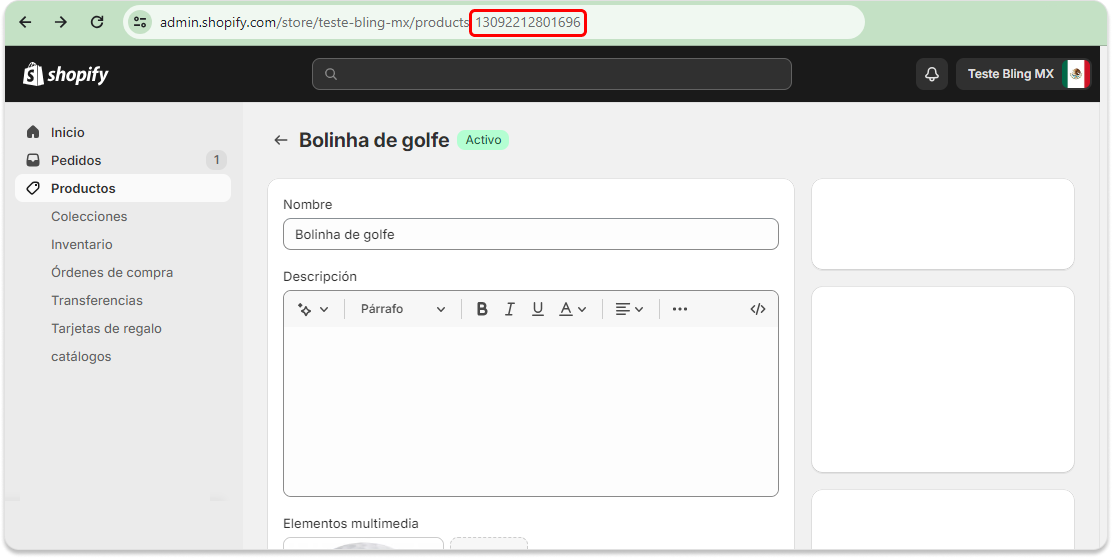Open Párrafo style dropdown

click(403, 309)
